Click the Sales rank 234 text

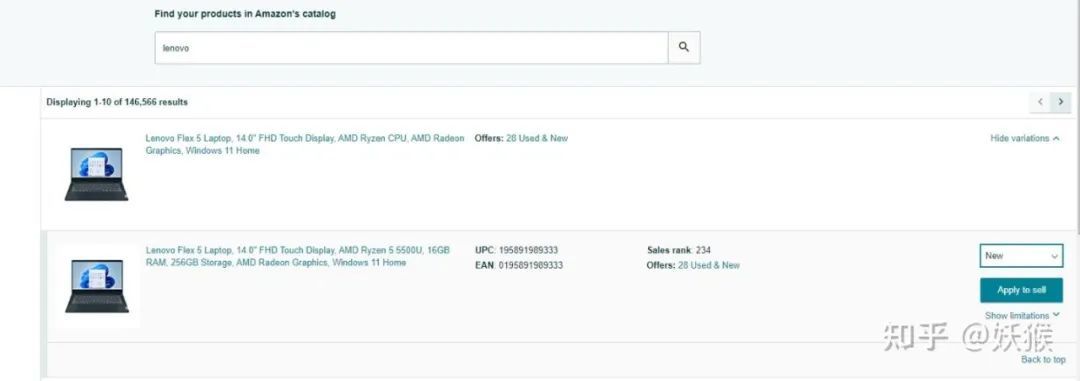[678, 250]
